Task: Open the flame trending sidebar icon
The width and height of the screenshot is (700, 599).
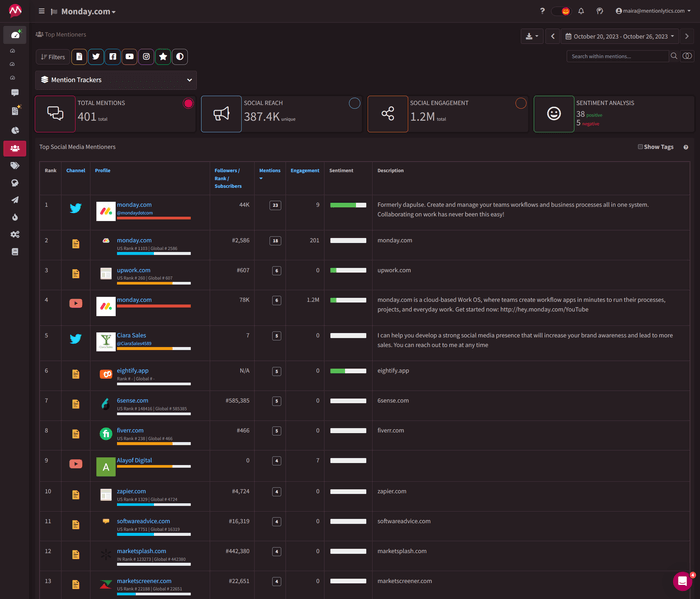Action: click(x=15, y=217)
